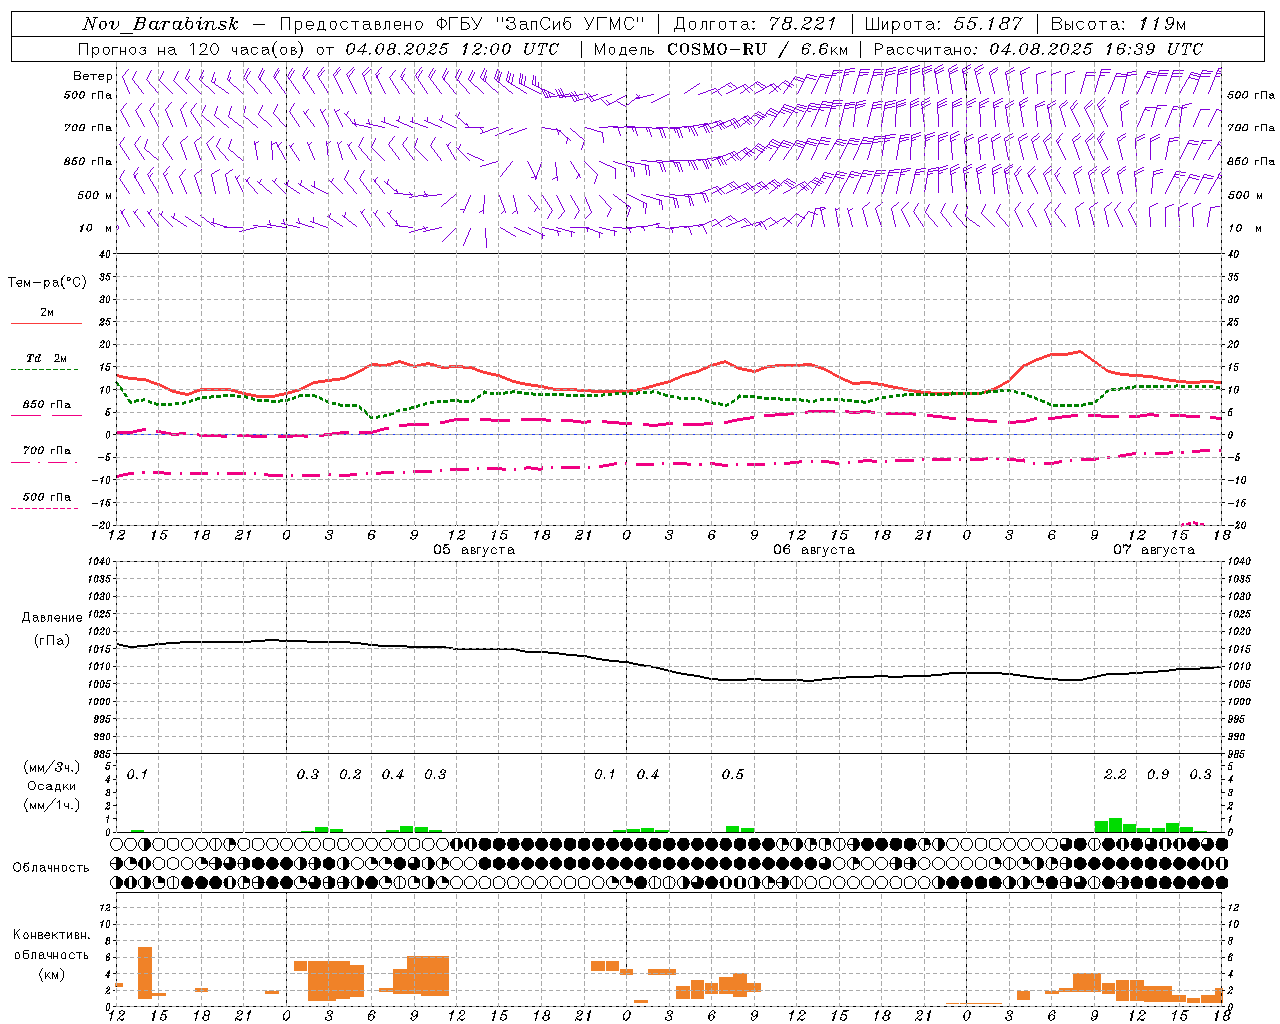1280x1024 pixels.
Task: Click the precipitation value '0.5'
Action: (733, 775)
